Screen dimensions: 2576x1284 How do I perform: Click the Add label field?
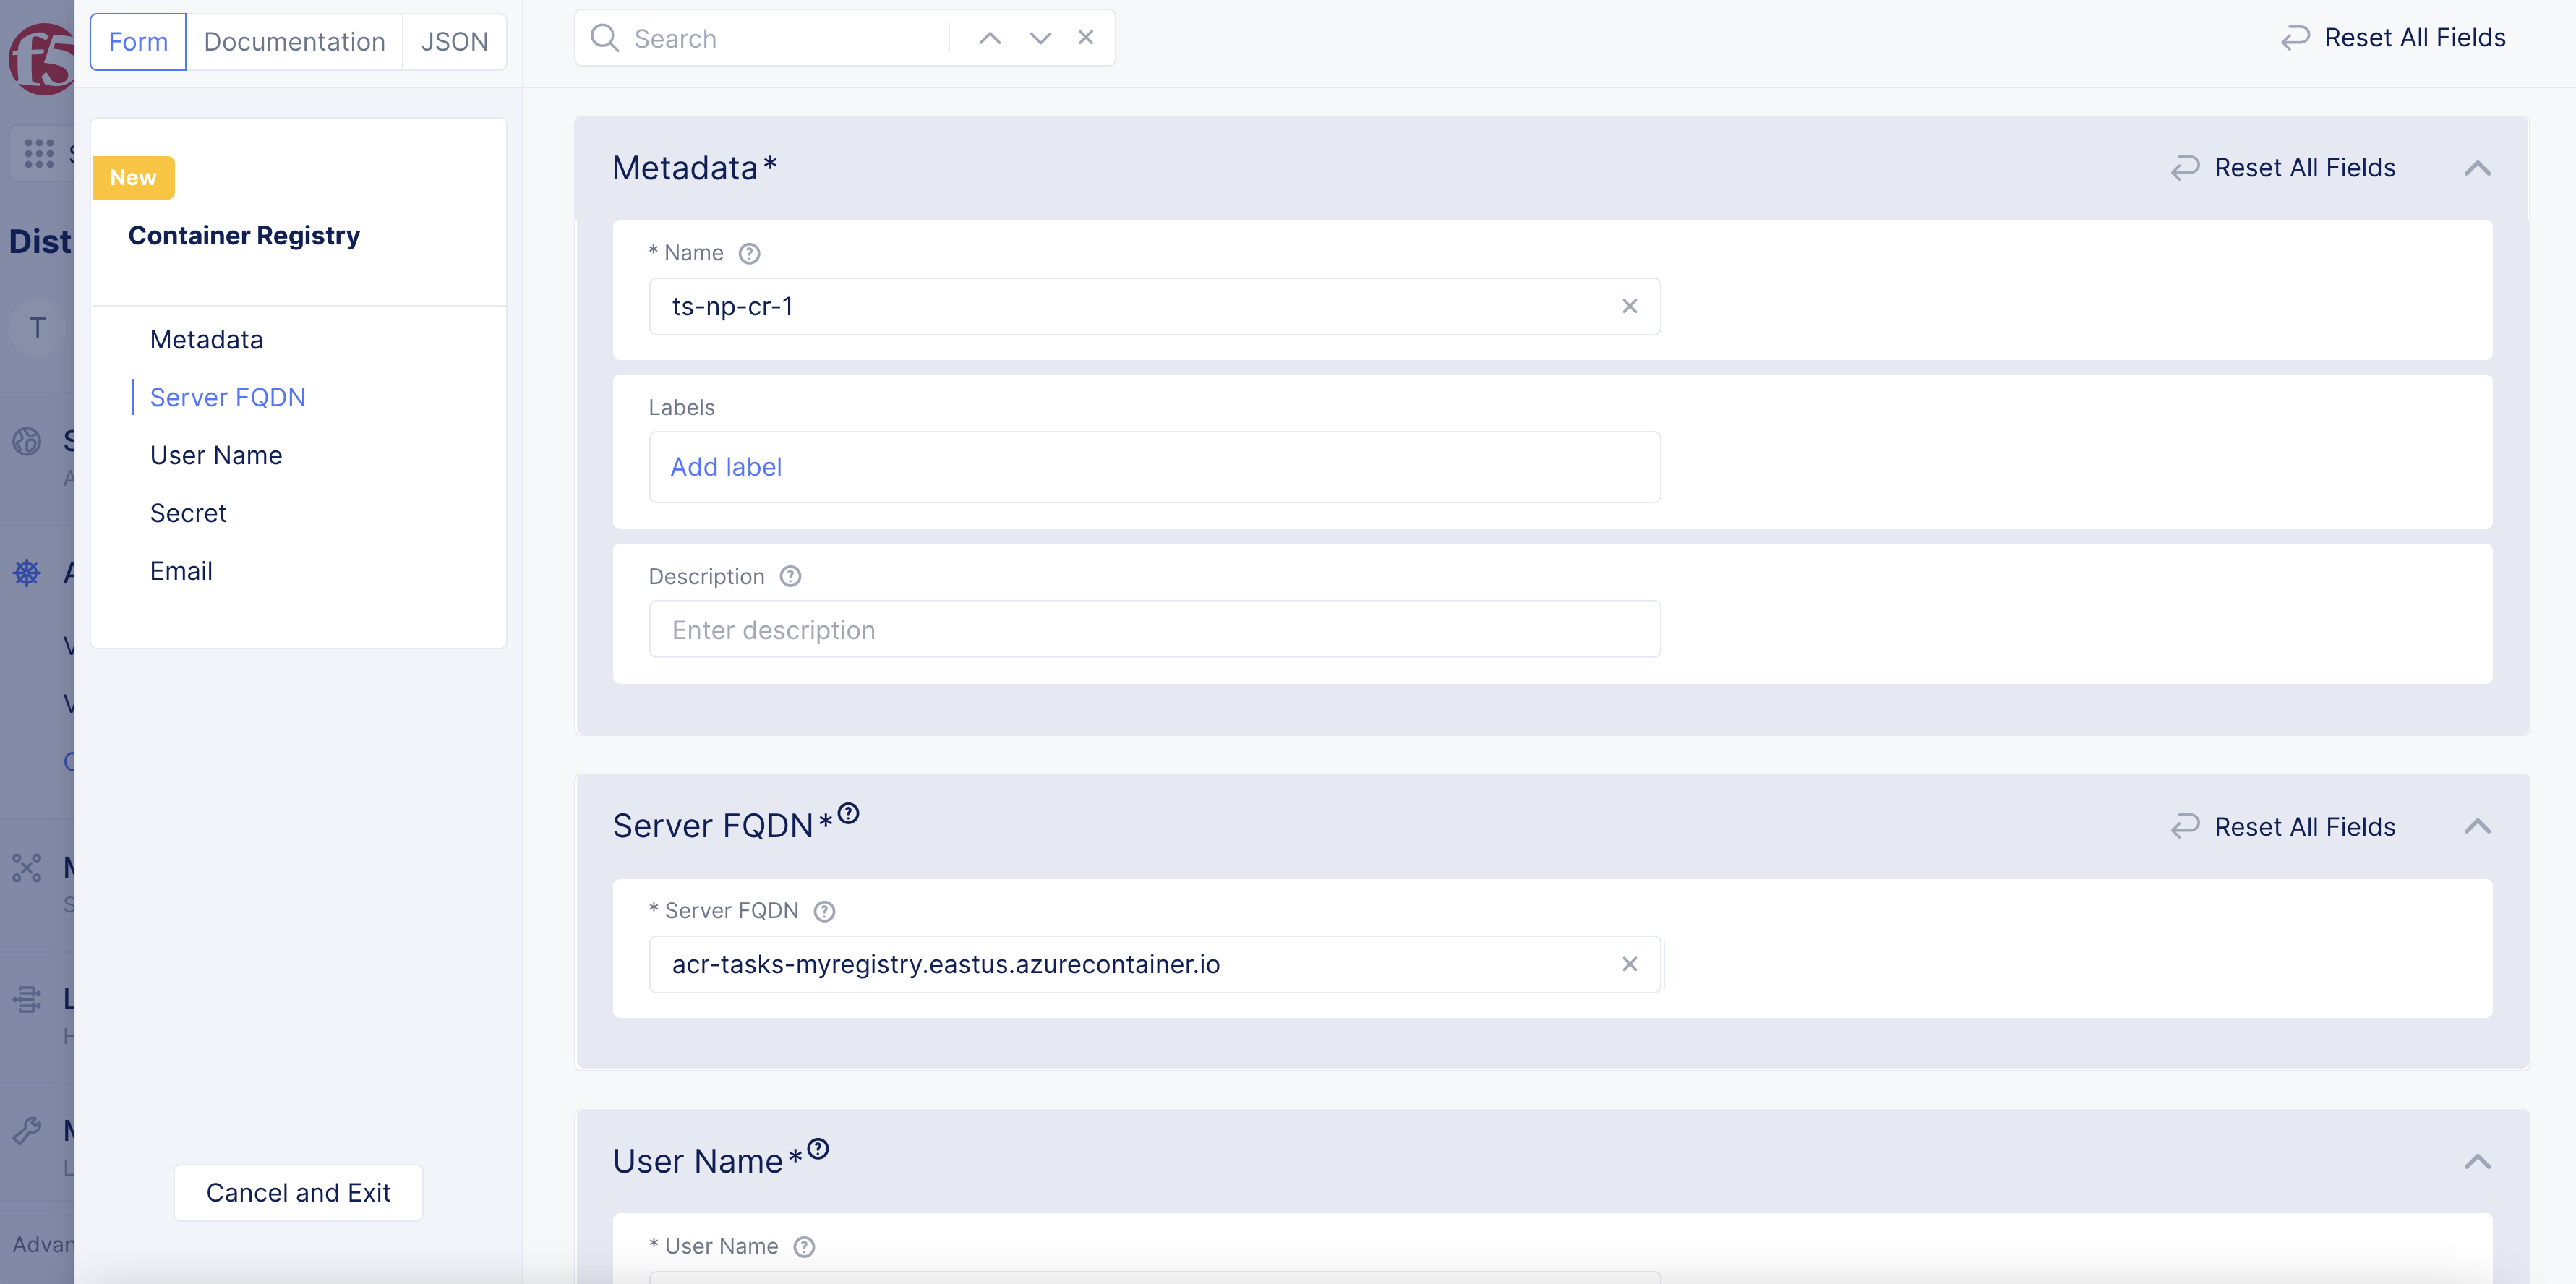[726, 466]
